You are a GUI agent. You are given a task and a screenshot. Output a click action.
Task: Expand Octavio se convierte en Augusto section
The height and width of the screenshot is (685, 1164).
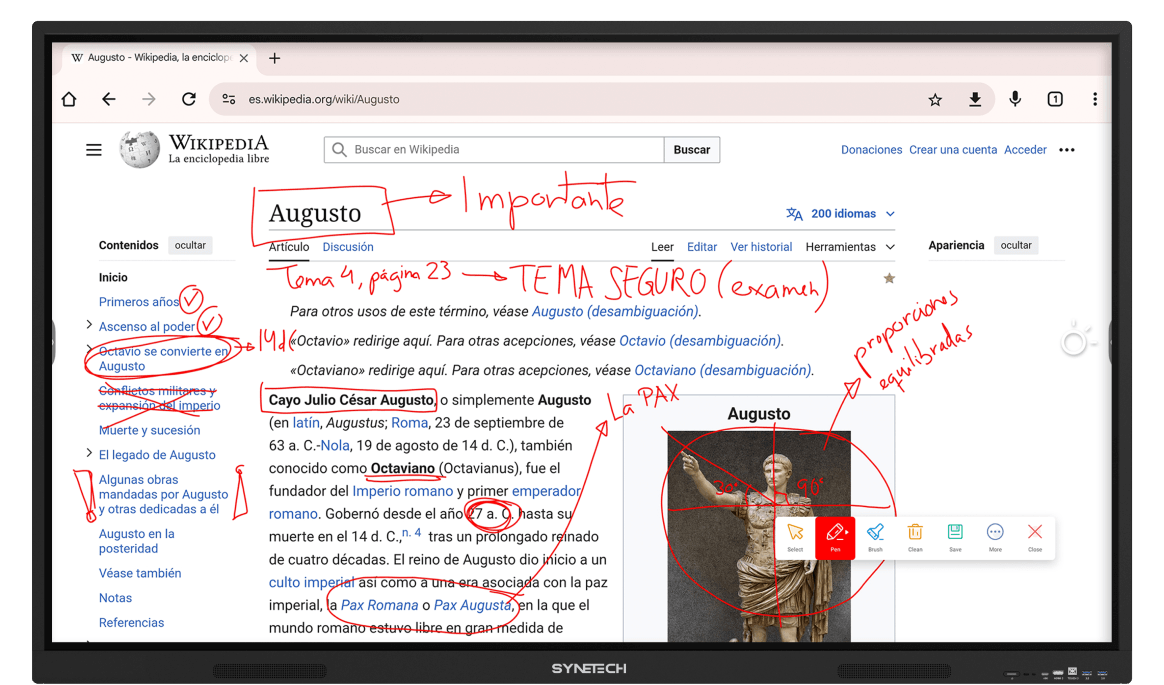[89, 348]
